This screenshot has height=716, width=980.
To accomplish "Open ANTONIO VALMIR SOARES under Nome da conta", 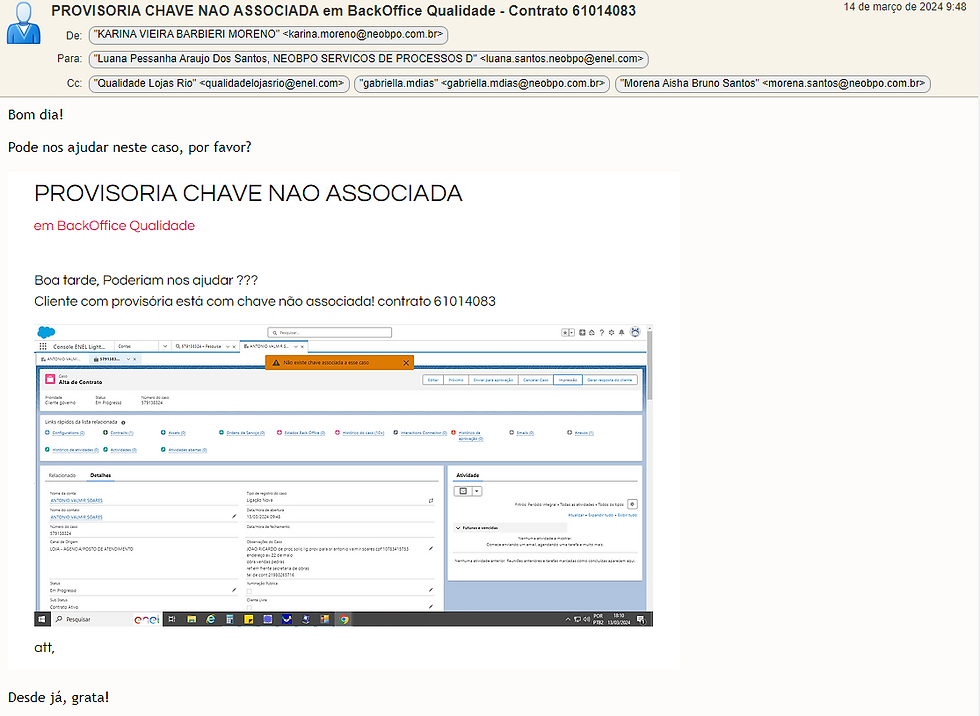I will pos(76,500).
